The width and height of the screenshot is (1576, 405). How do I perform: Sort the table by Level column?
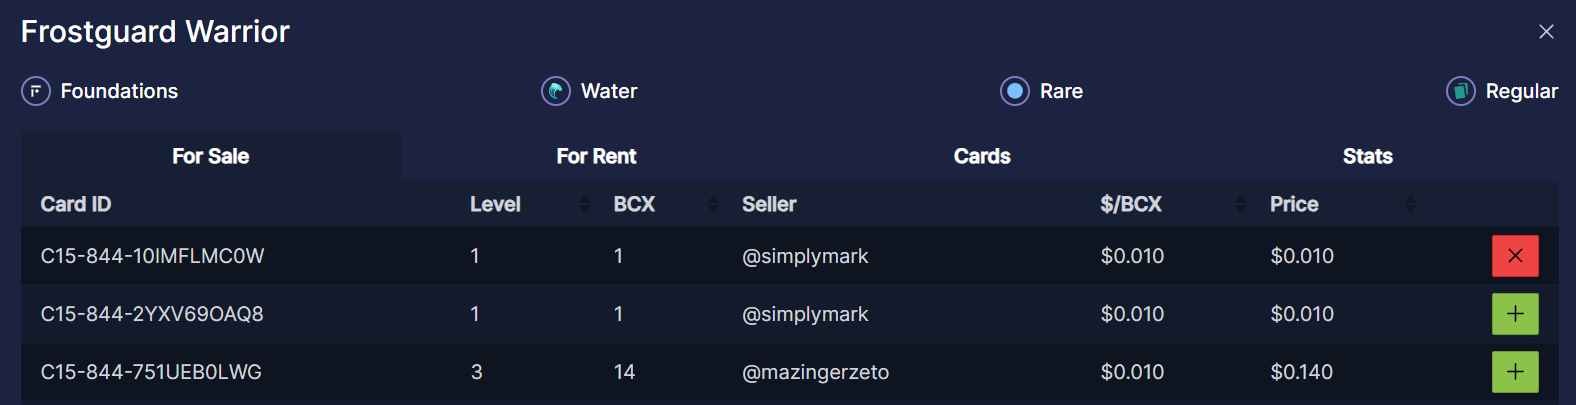584,204
